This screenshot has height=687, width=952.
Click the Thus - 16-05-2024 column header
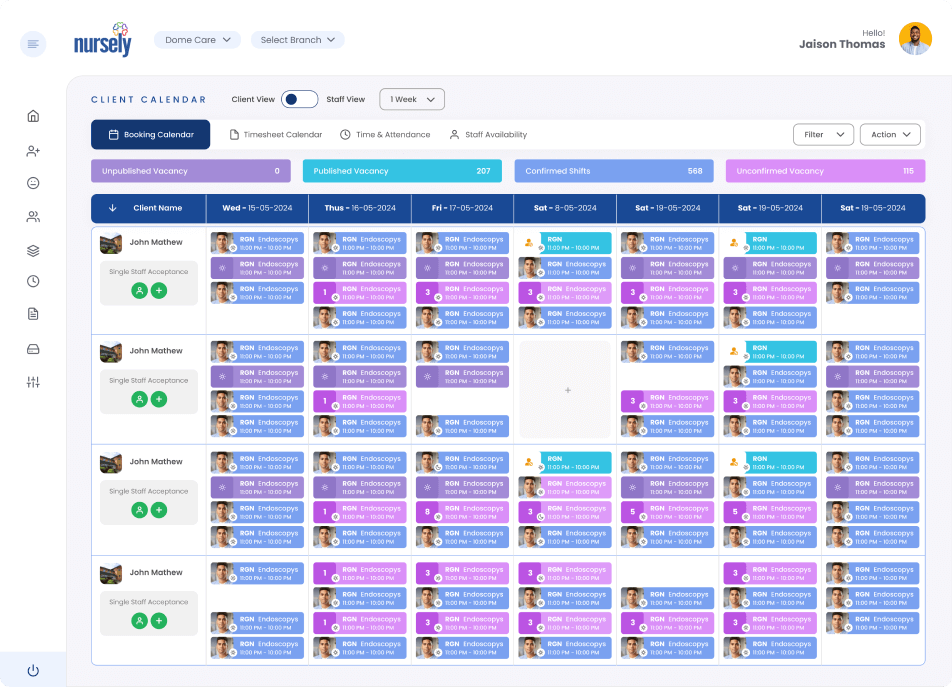pyautogui.click(x=360, y=208)
